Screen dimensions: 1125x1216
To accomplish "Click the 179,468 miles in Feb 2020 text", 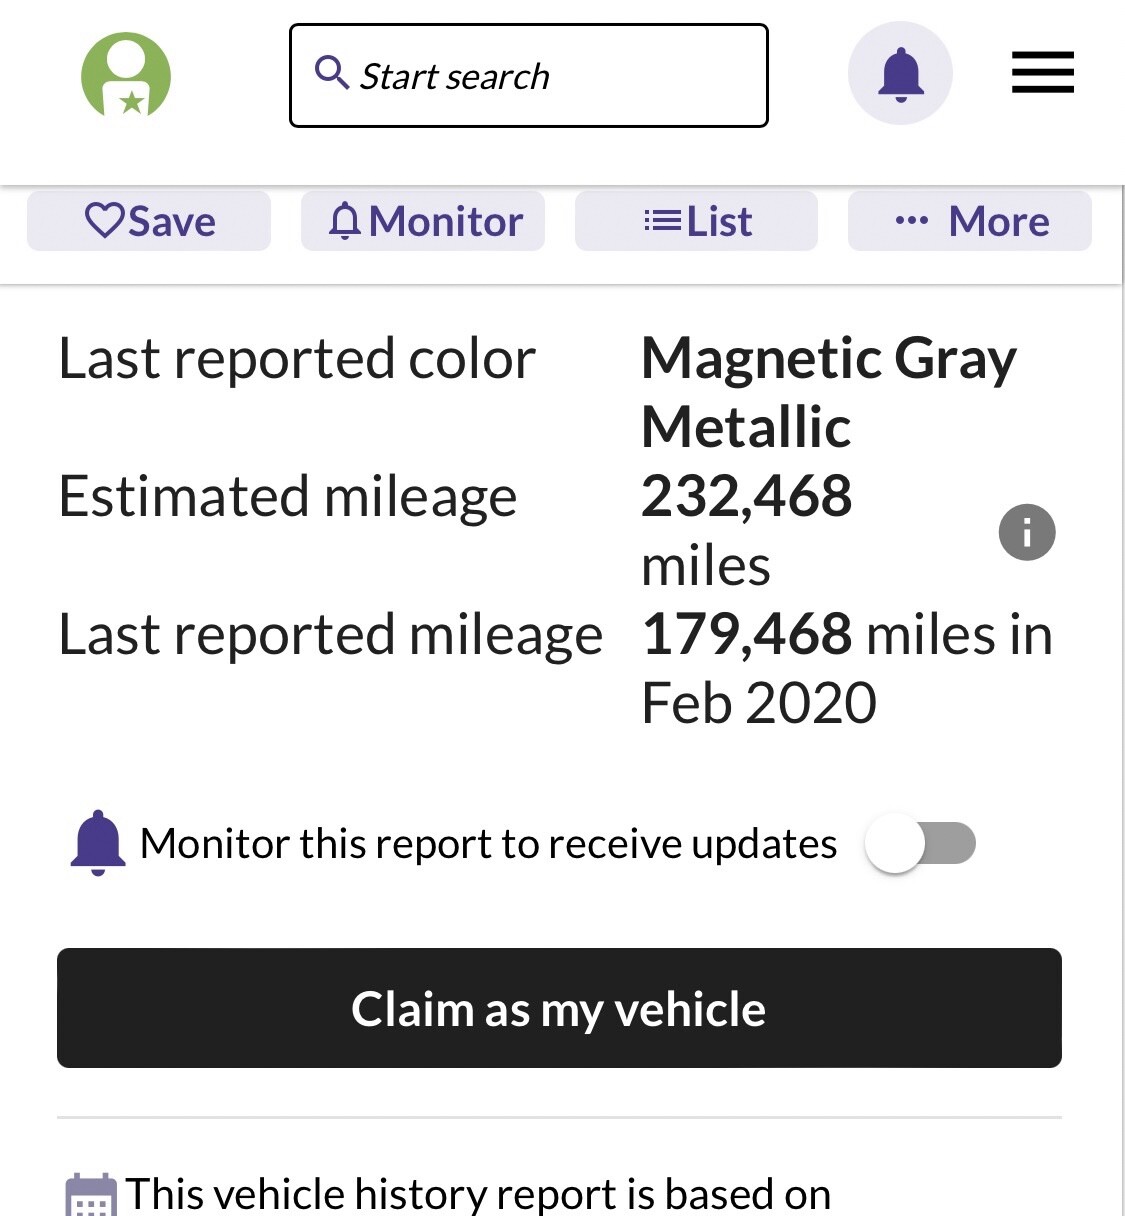I will (846, 668).
